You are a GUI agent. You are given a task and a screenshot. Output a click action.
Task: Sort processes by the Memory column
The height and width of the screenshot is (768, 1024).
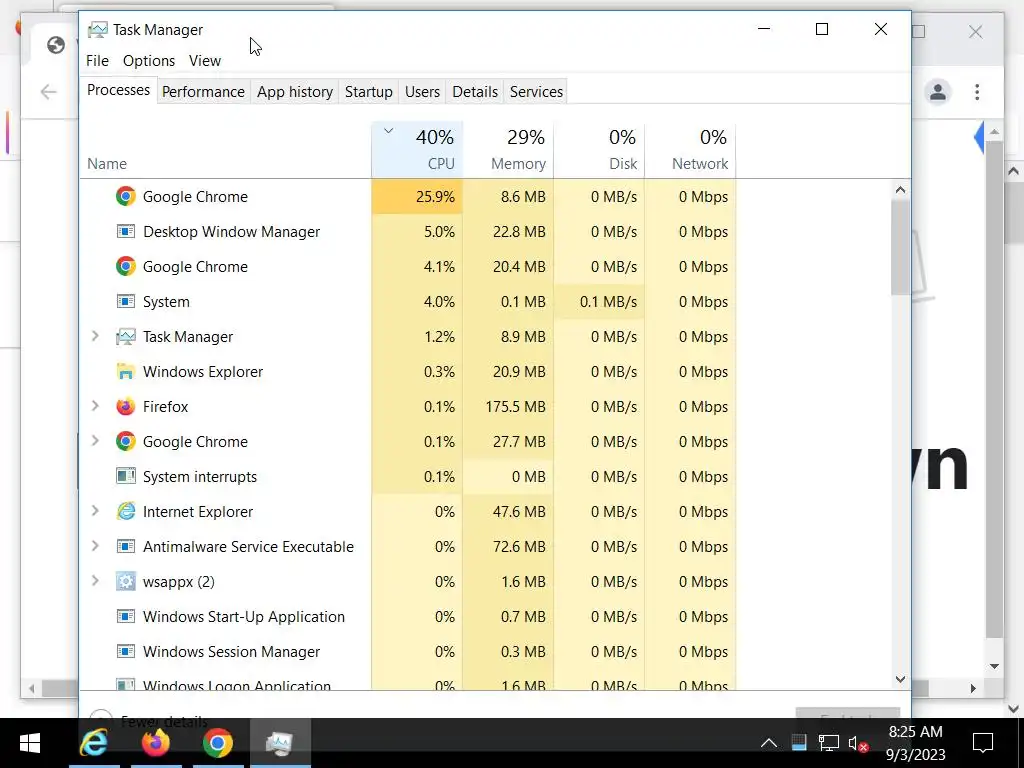click(508, 150)
